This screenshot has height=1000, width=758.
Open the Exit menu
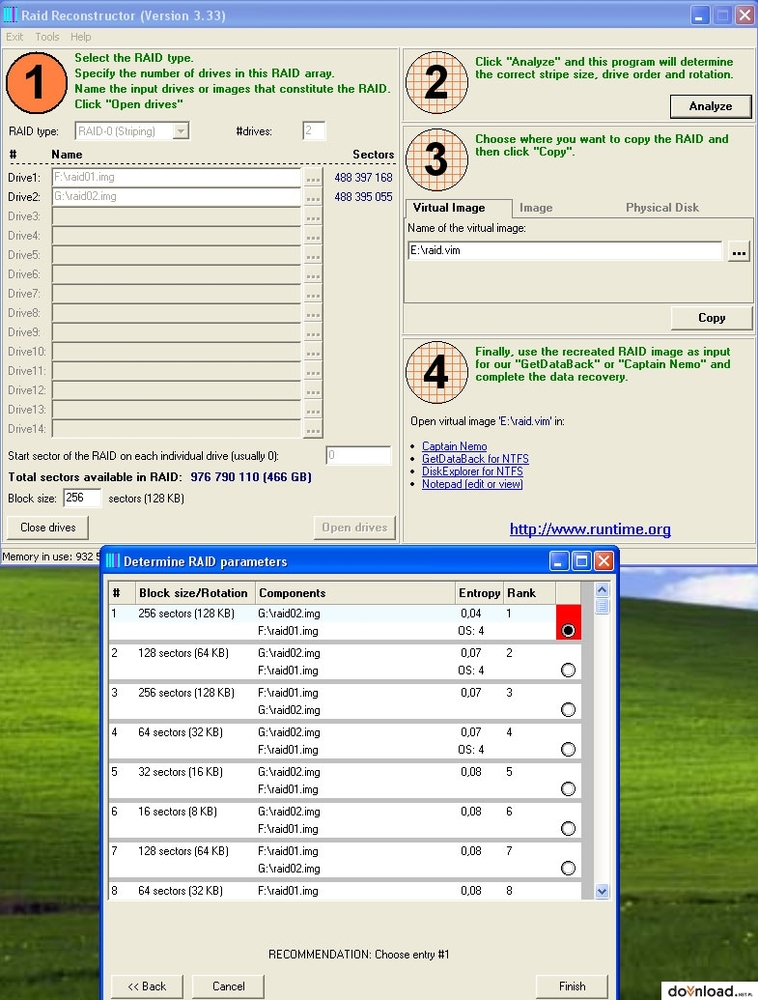[x=14, y=37]
